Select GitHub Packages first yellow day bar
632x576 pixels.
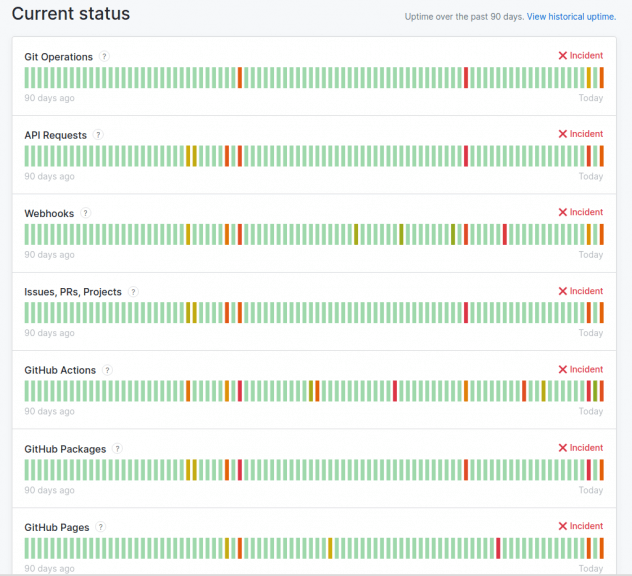tap(188, 470)
